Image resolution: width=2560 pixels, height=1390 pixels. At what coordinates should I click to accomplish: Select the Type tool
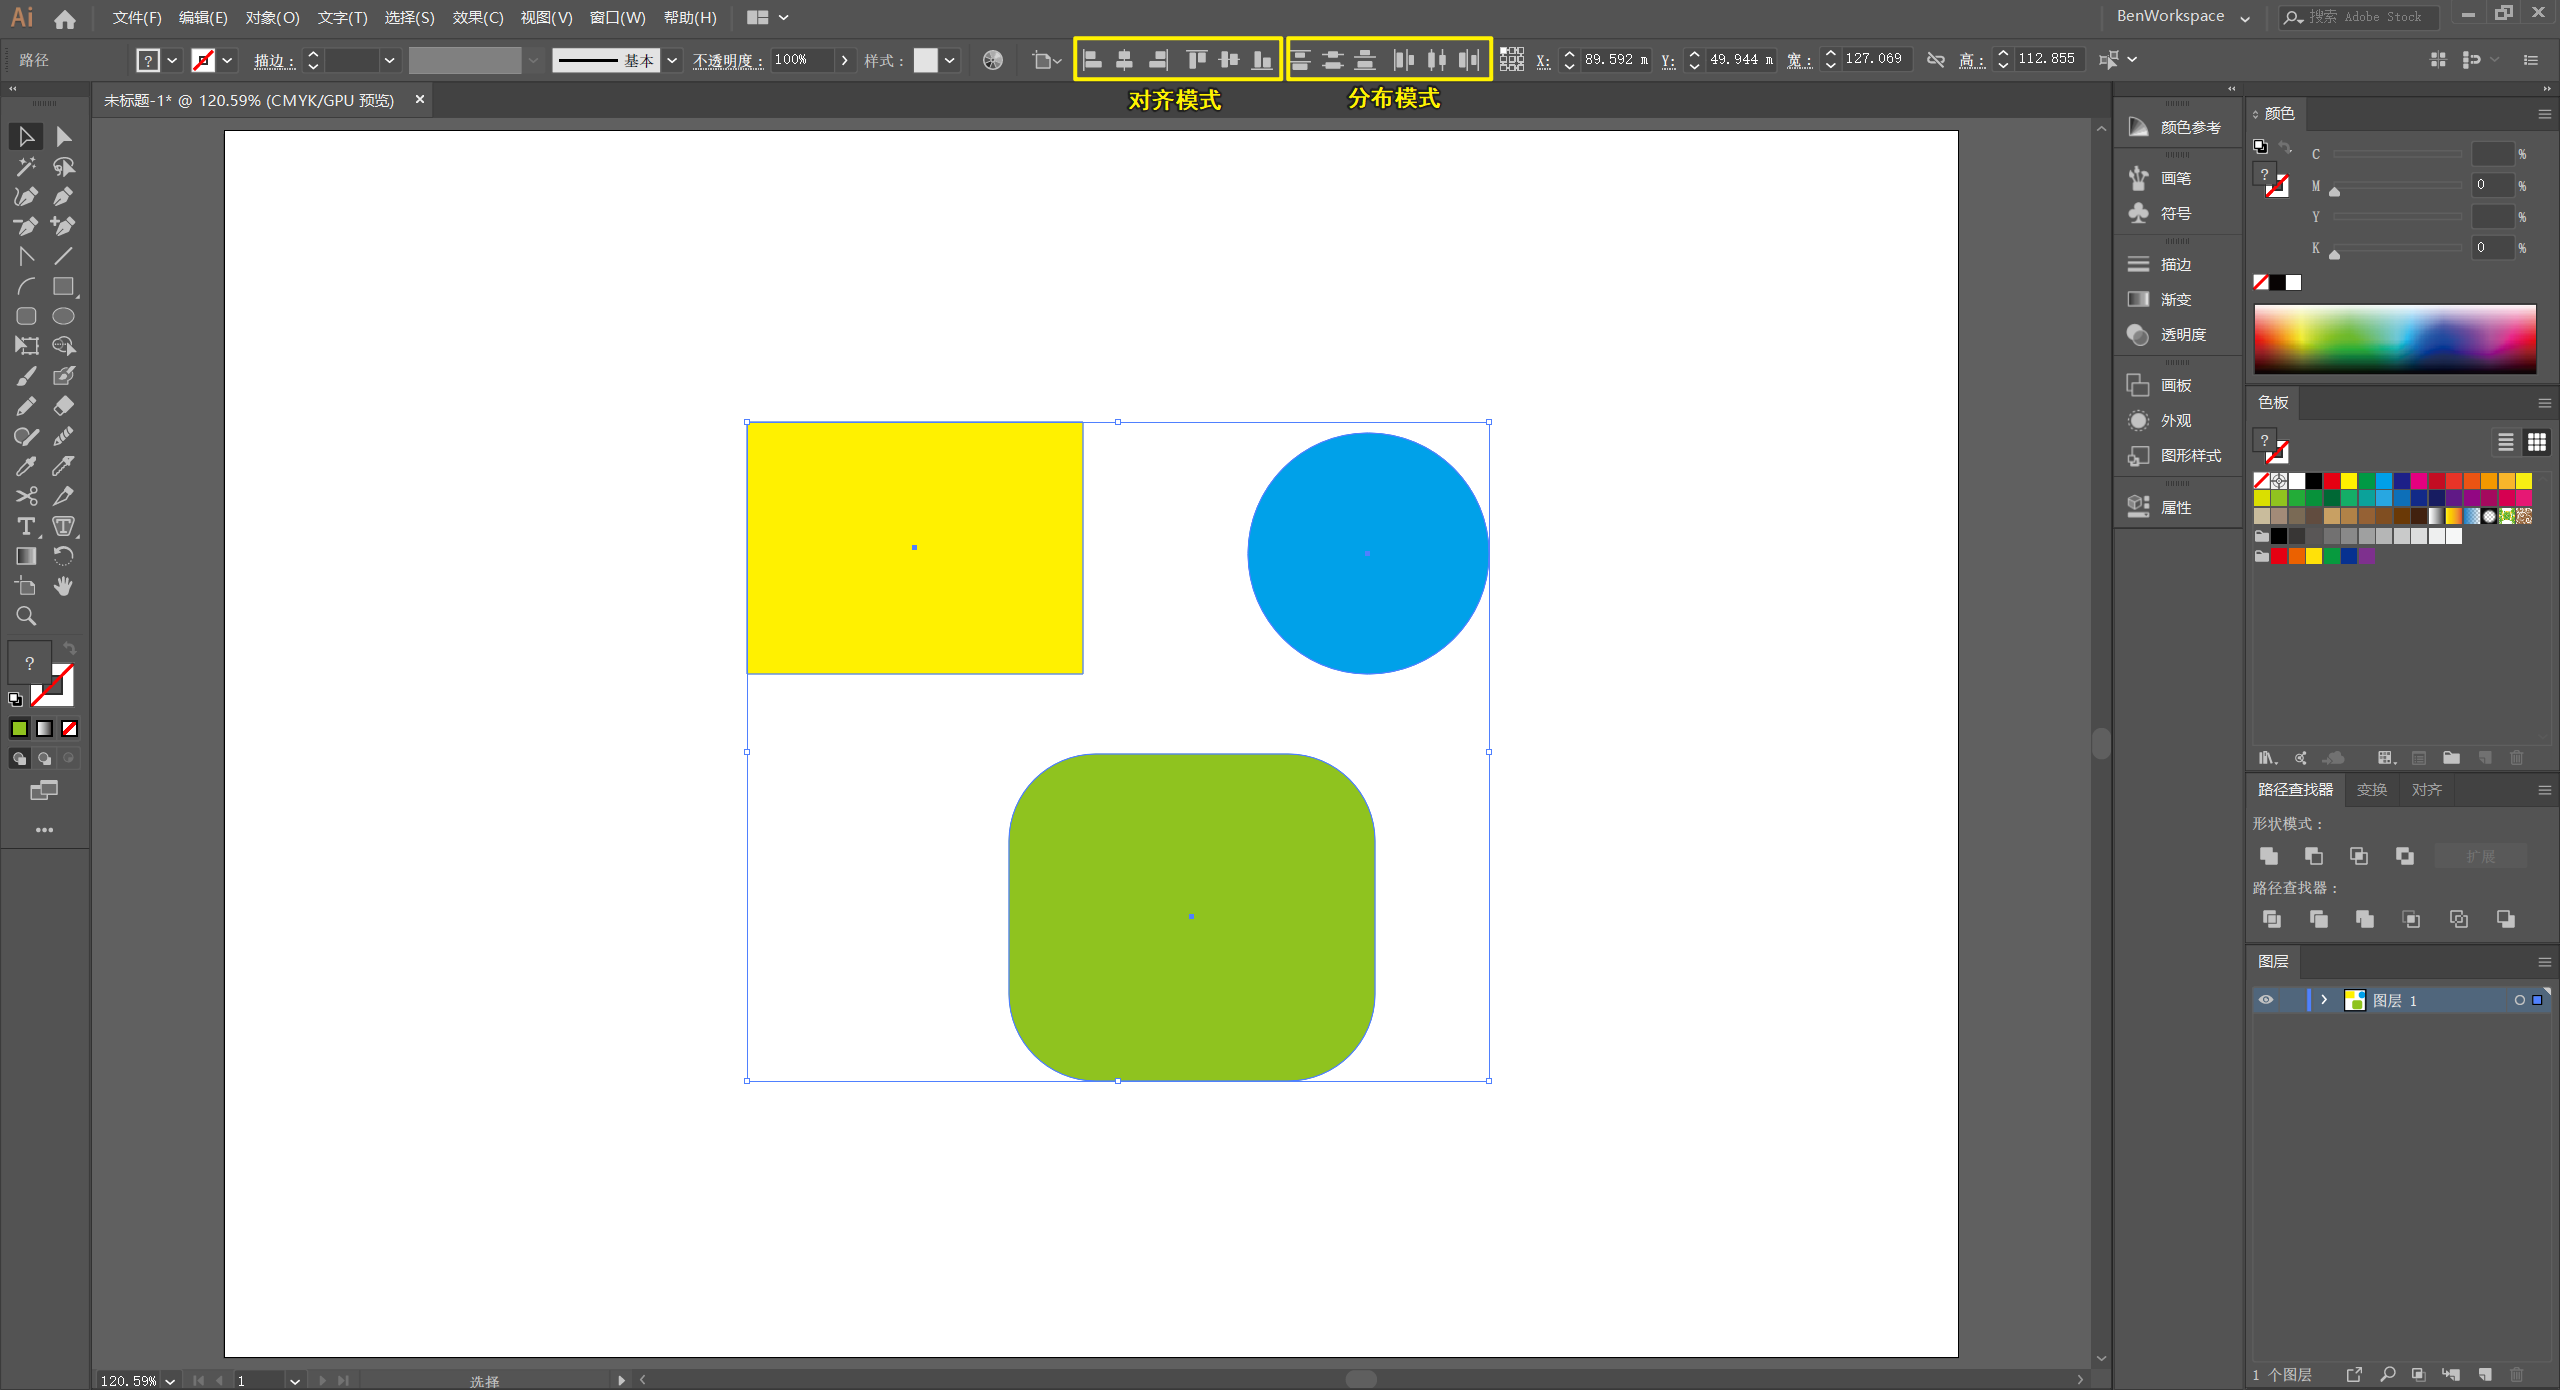pos(26,526)
